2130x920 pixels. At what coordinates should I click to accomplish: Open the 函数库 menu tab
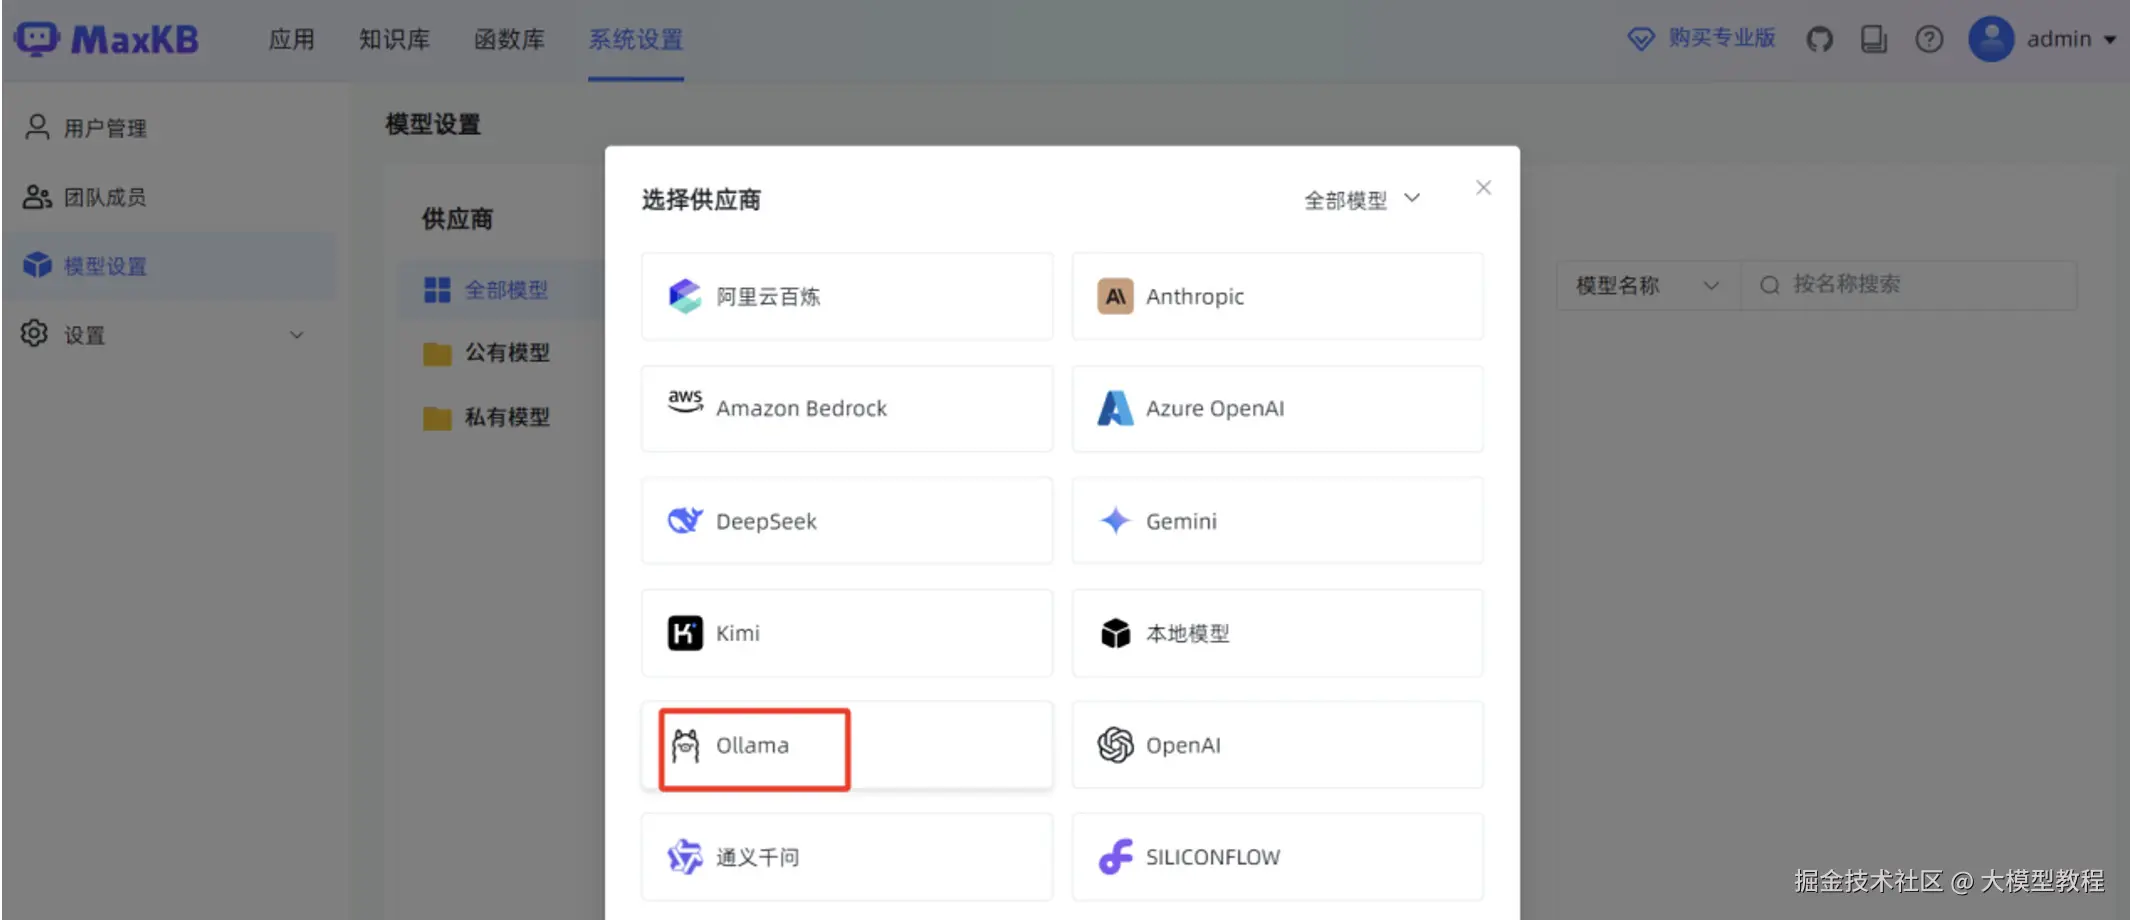coord(509,39)
